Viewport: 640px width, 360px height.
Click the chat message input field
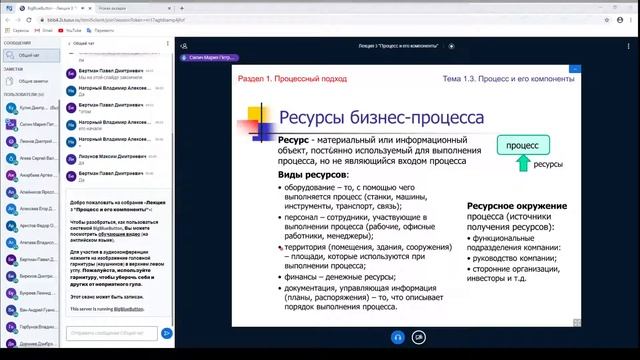pos(112,333)
